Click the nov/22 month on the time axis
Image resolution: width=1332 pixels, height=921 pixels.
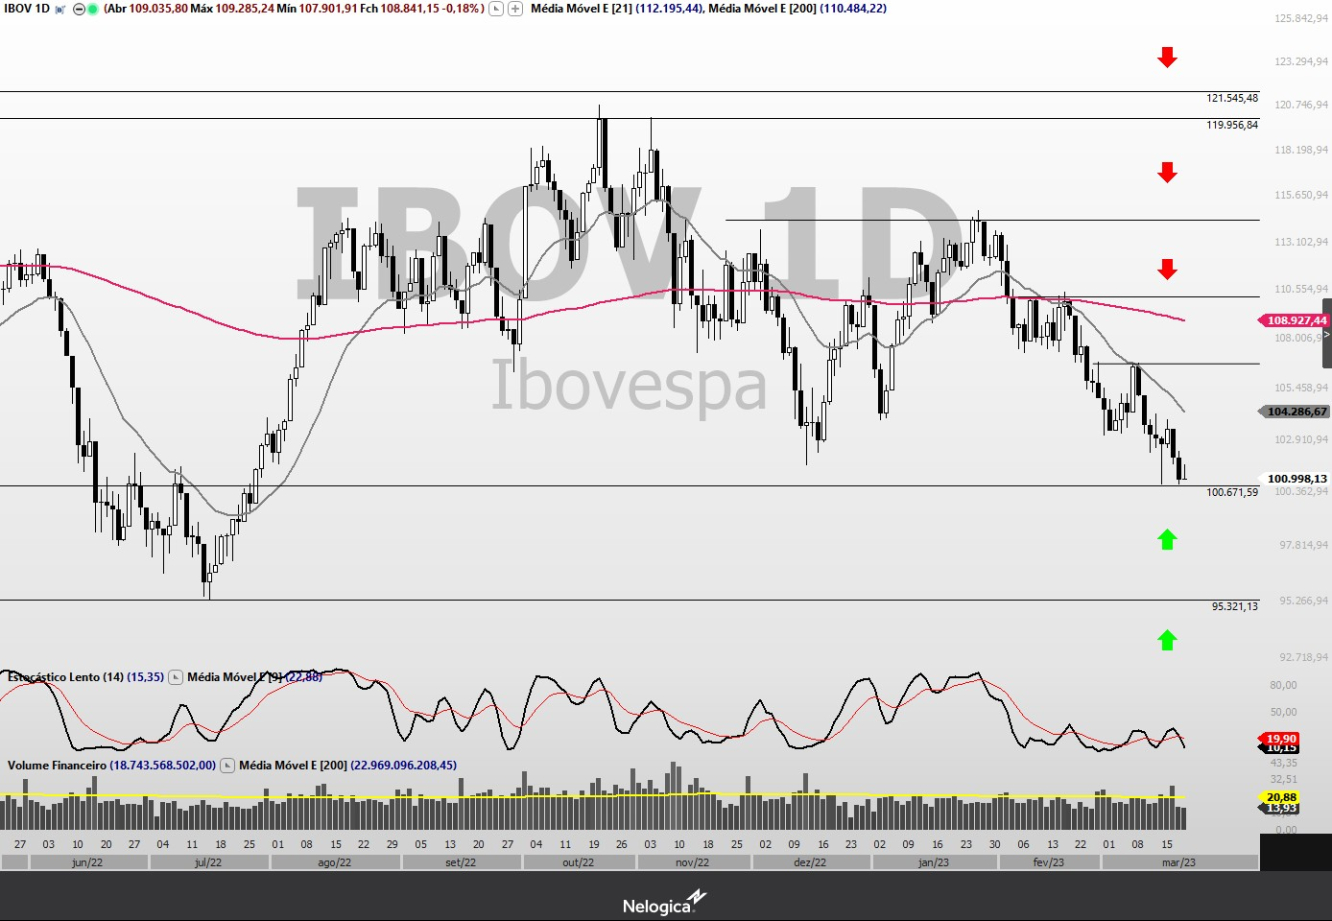pyautogui.click(x=692, y=862)
